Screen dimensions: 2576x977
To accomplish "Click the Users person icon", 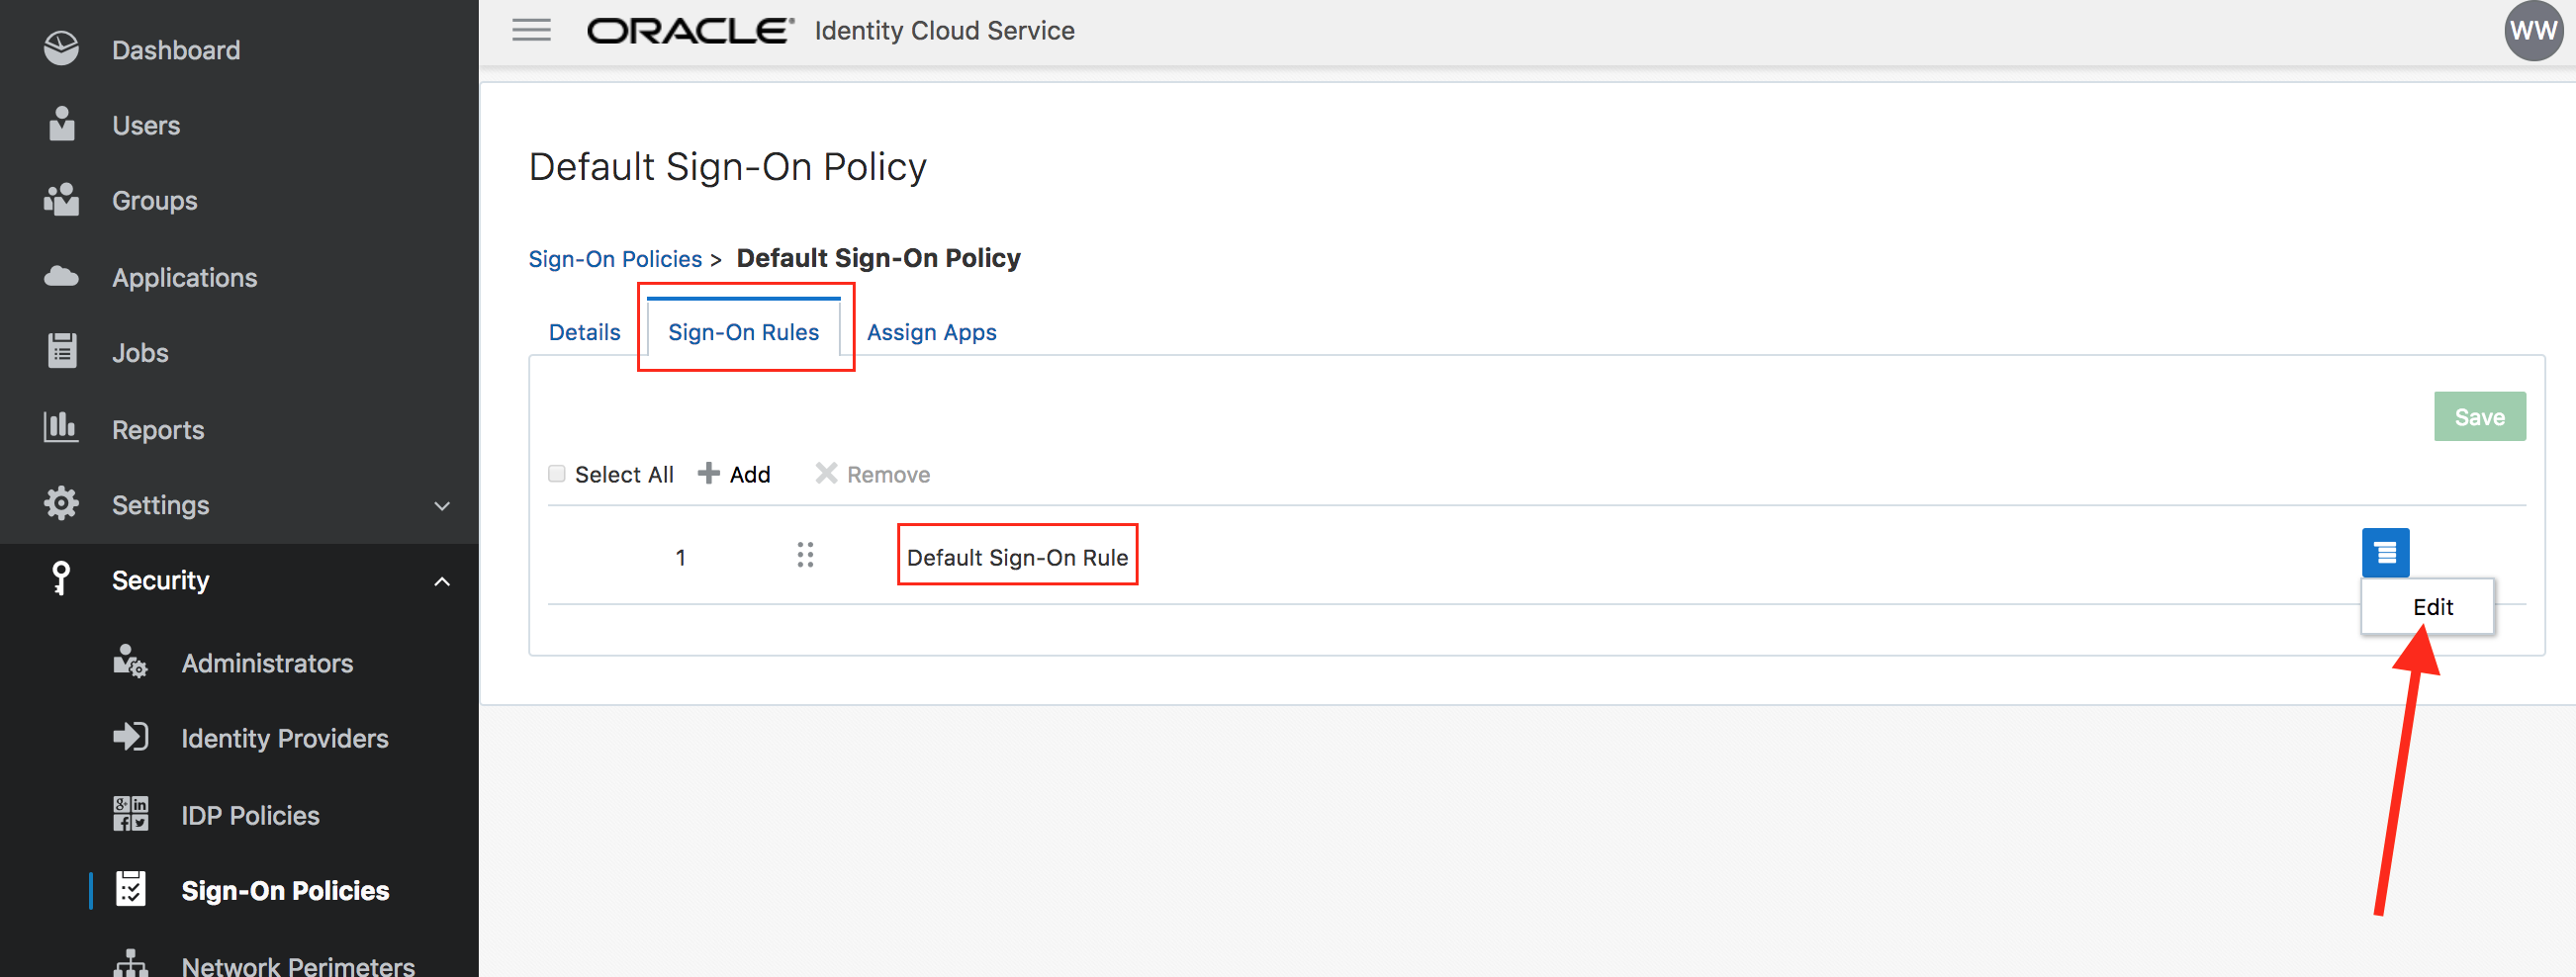I will pyautogui.click(x=62, y=124).
